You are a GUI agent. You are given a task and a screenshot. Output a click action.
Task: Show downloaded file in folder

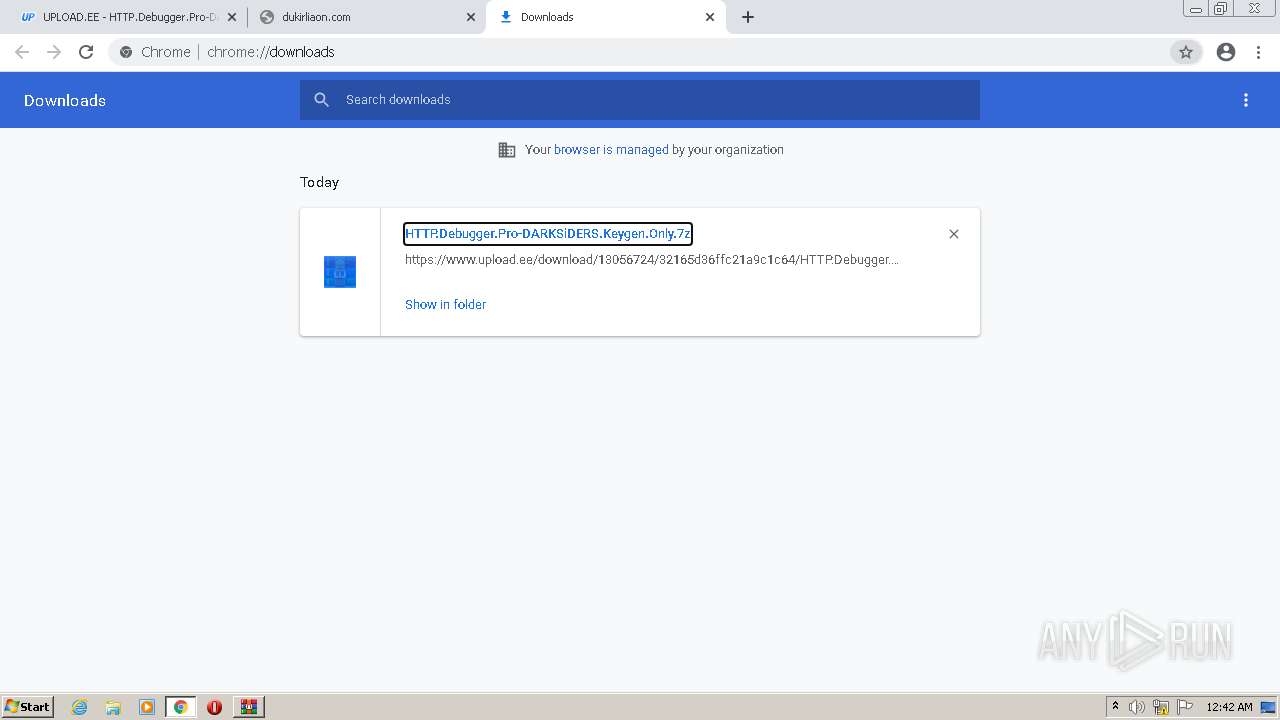point(445,305)
